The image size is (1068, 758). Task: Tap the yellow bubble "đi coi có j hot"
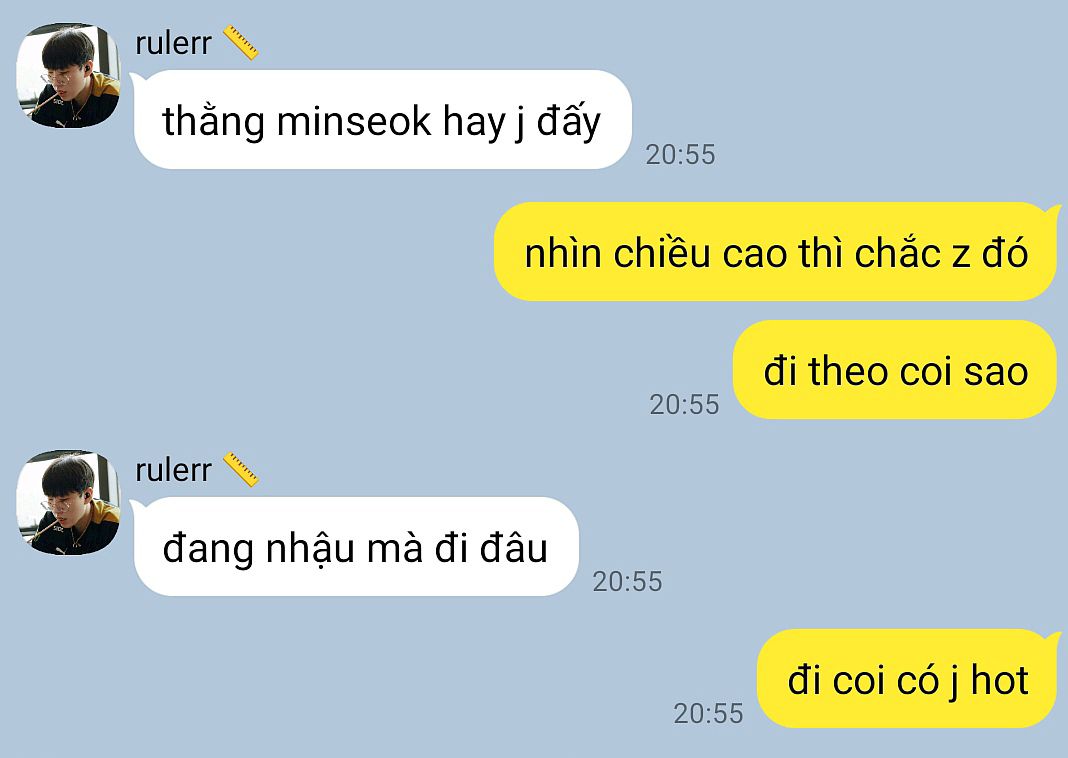tap(907, 678)
